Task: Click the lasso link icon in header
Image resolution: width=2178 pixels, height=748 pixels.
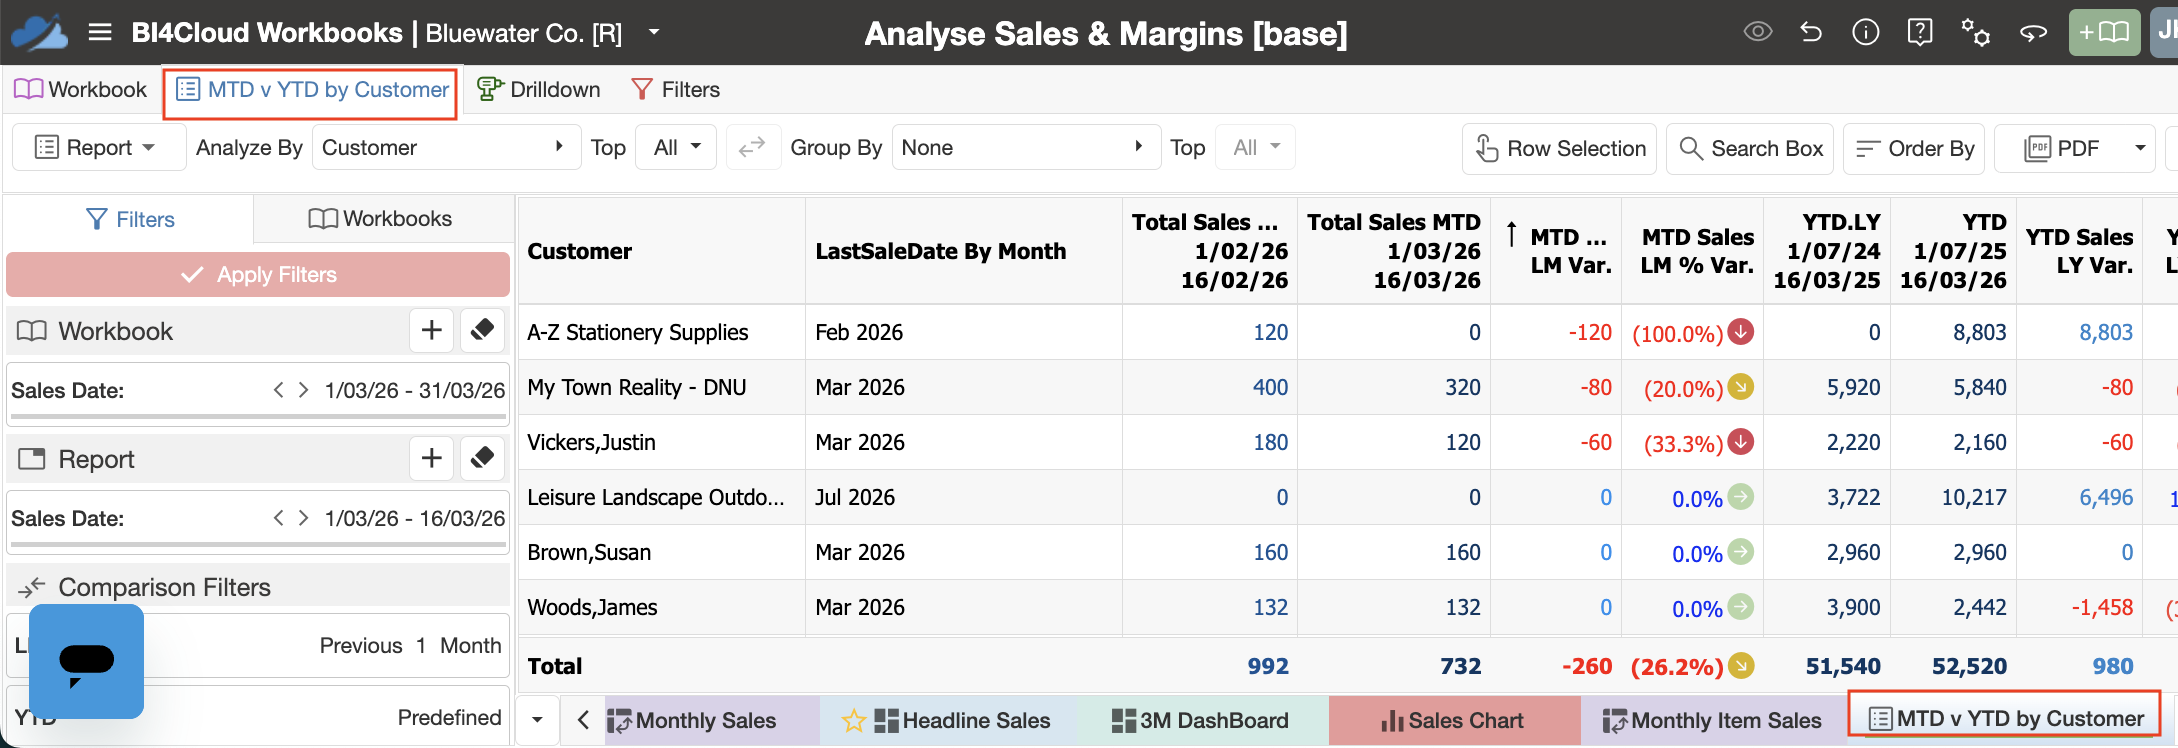Action: point(2032,32)
